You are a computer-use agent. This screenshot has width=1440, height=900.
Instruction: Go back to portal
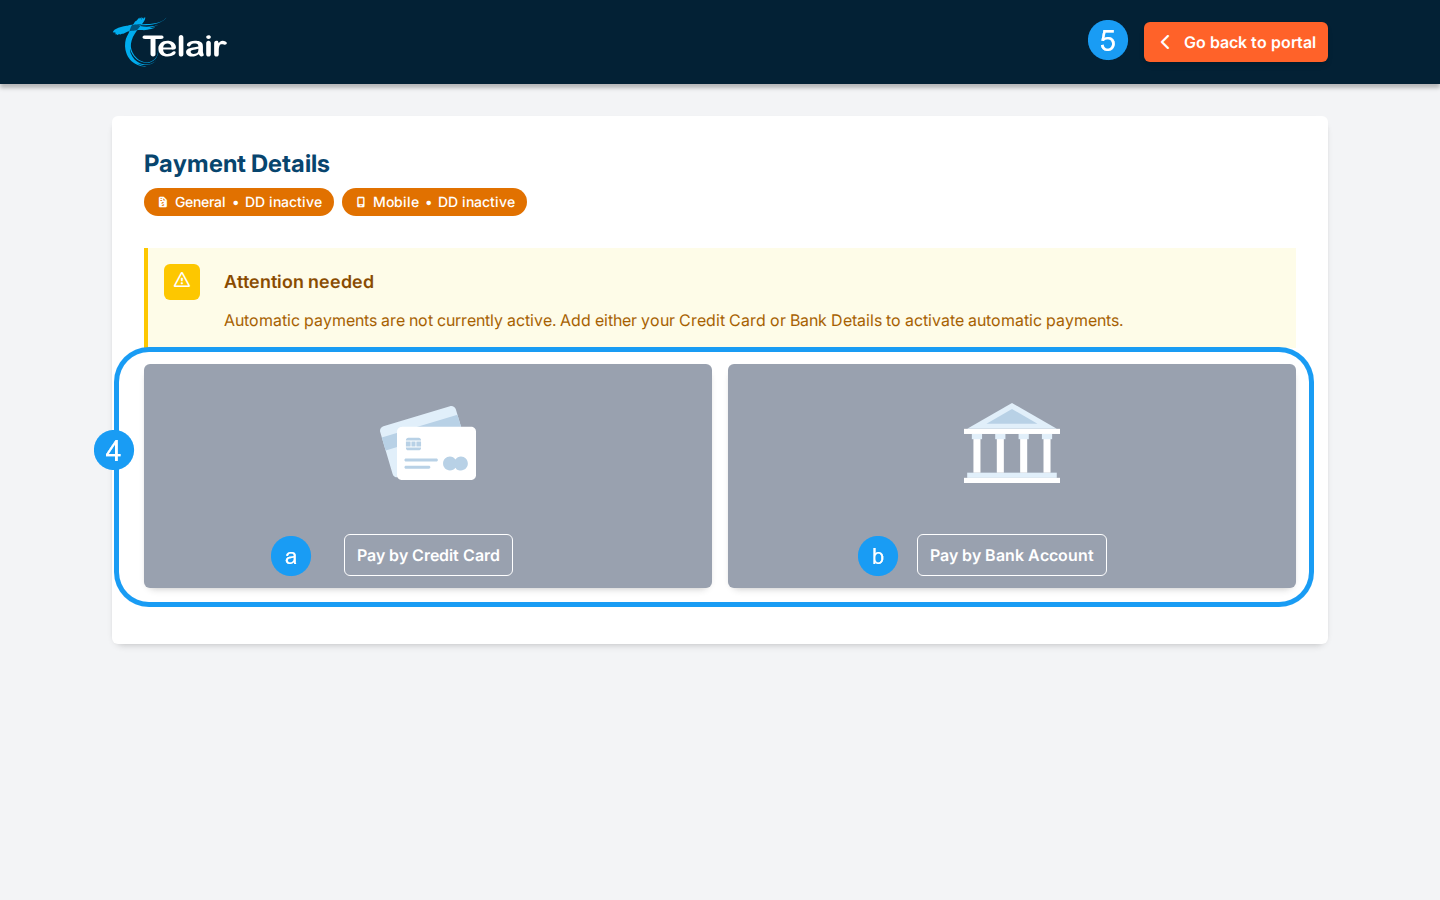1236,42
